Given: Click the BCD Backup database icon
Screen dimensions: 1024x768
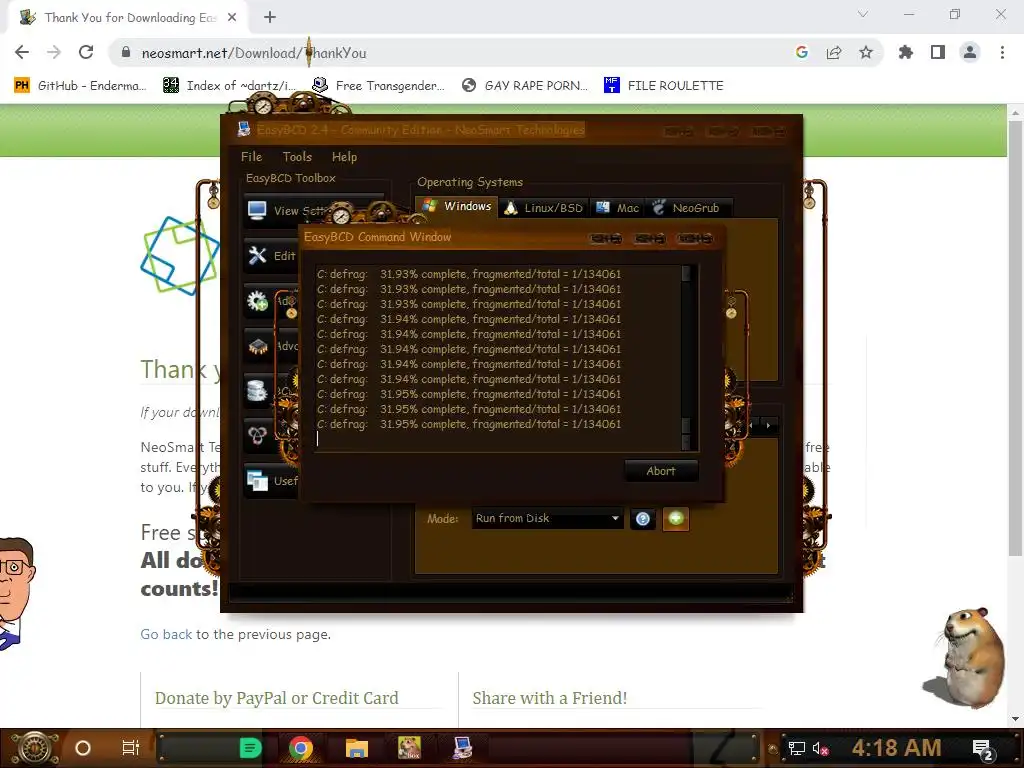Looking at the screenshot, I should click(x=257, y=391).
